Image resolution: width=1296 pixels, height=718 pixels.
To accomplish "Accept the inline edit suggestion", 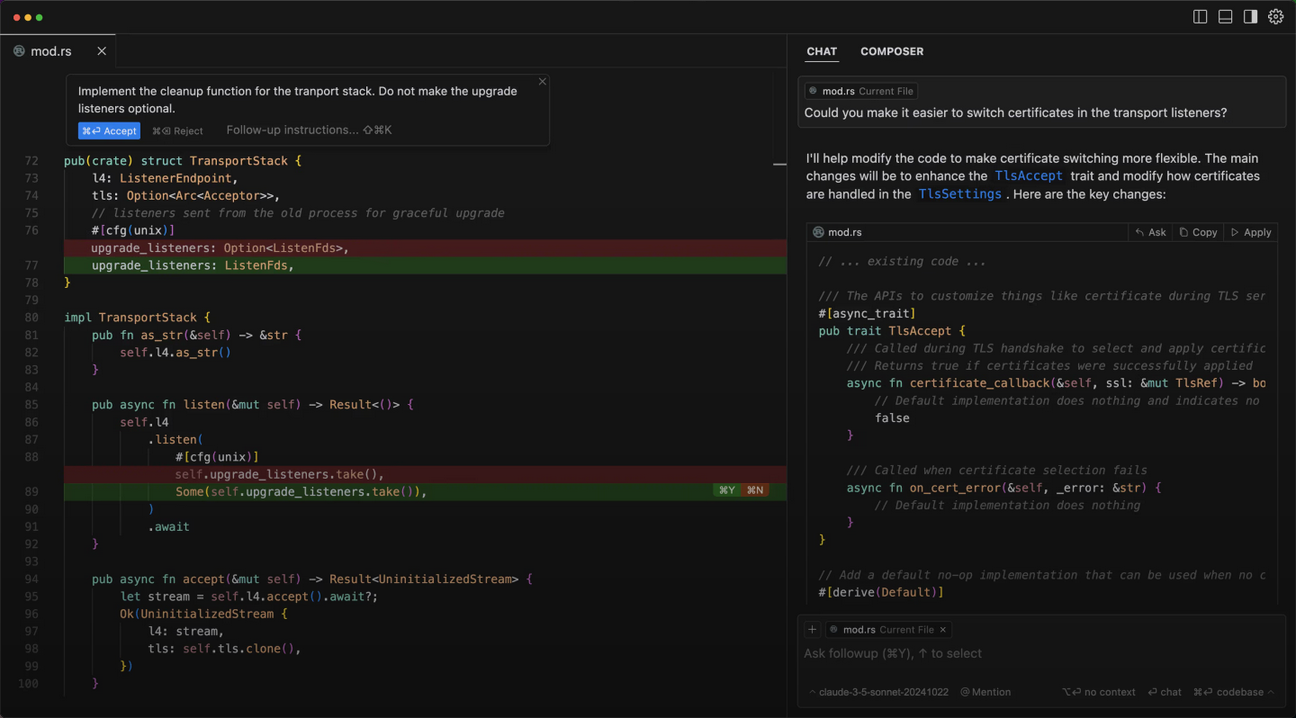I will [108, 130].
